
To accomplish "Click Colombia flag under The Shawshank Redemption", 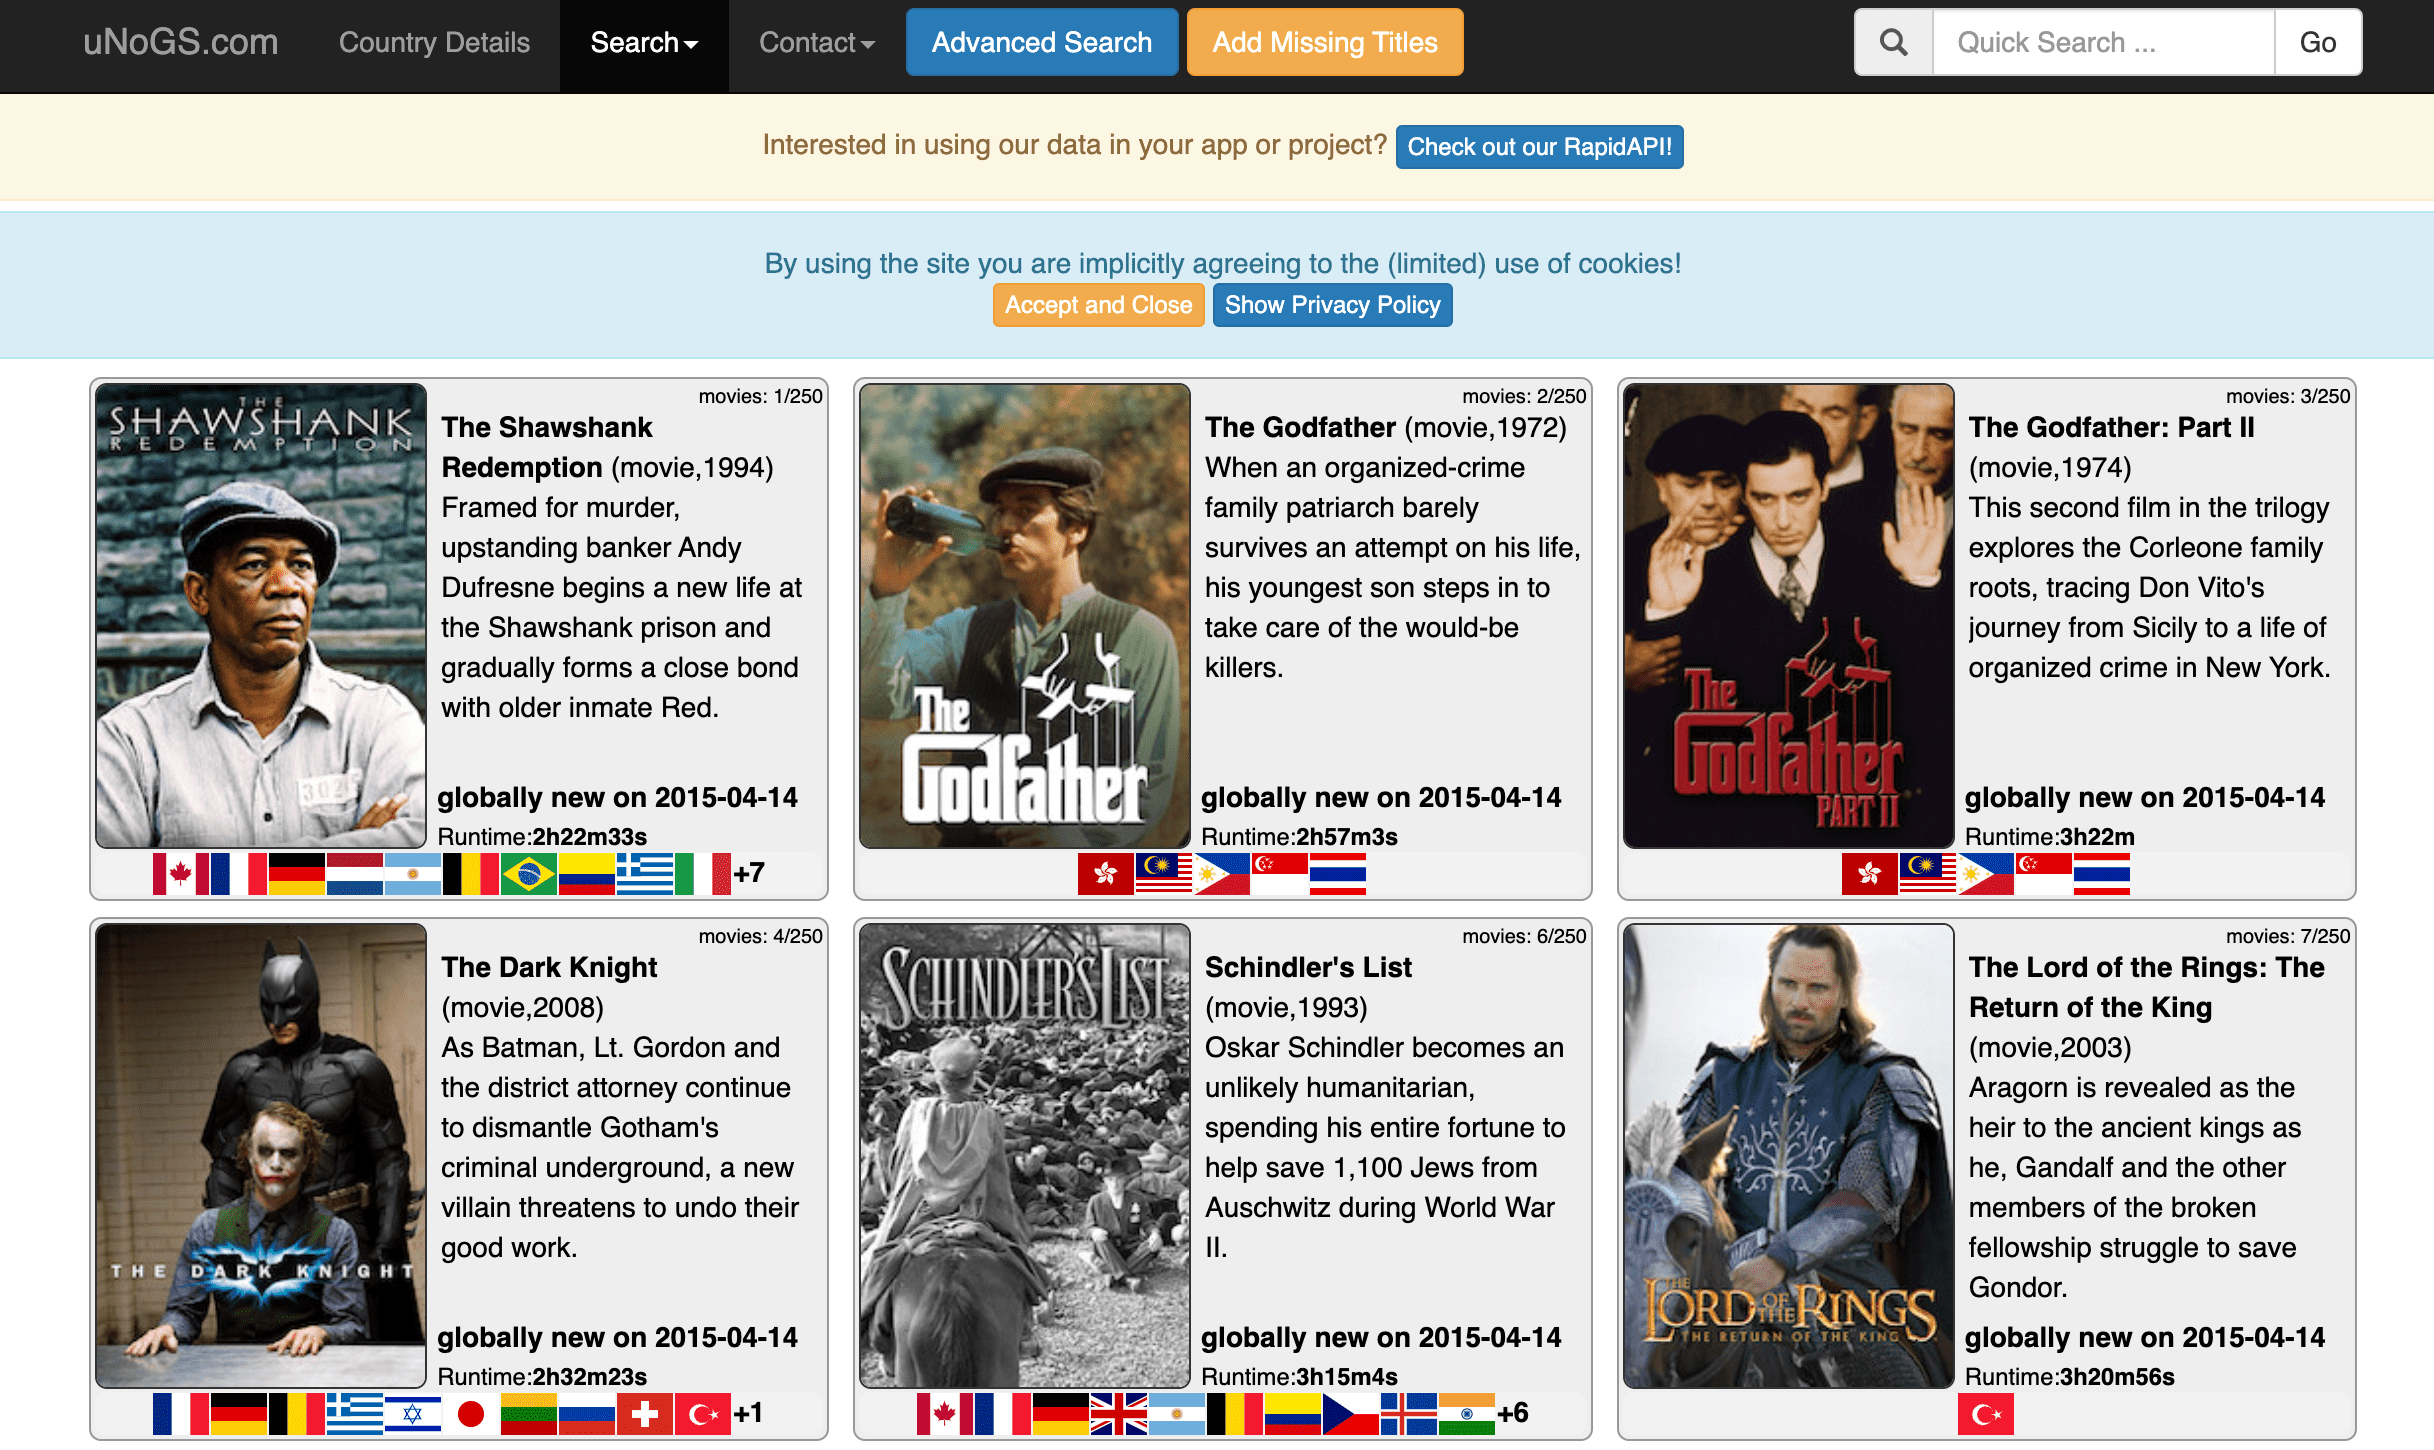I will 587,874.
